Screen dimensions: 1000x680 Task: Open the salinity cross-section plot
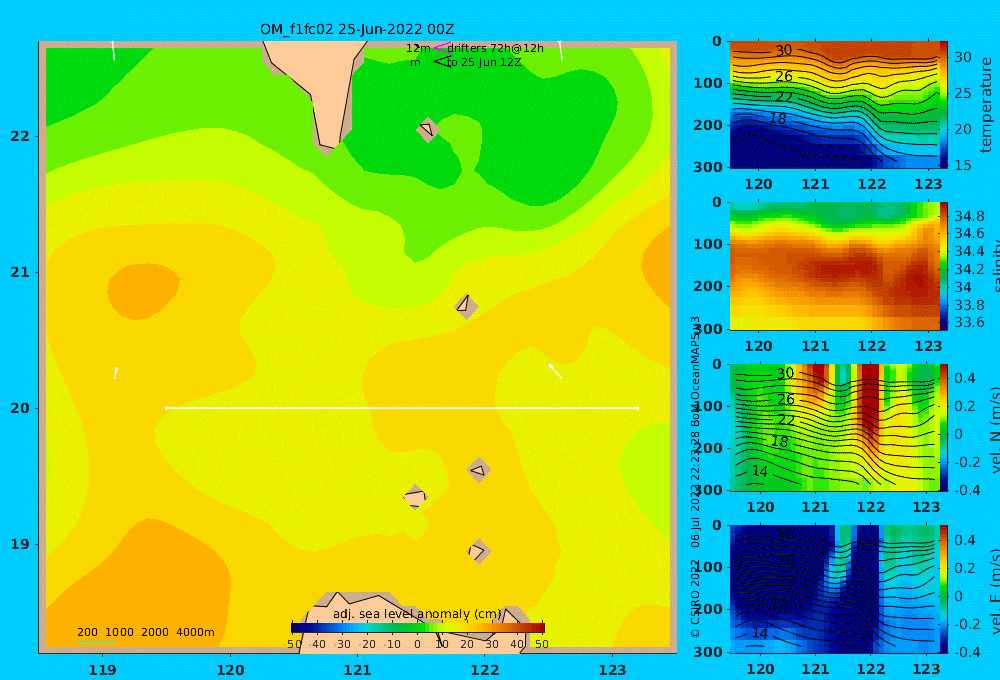pyautogui.click(x=834, y=266)
